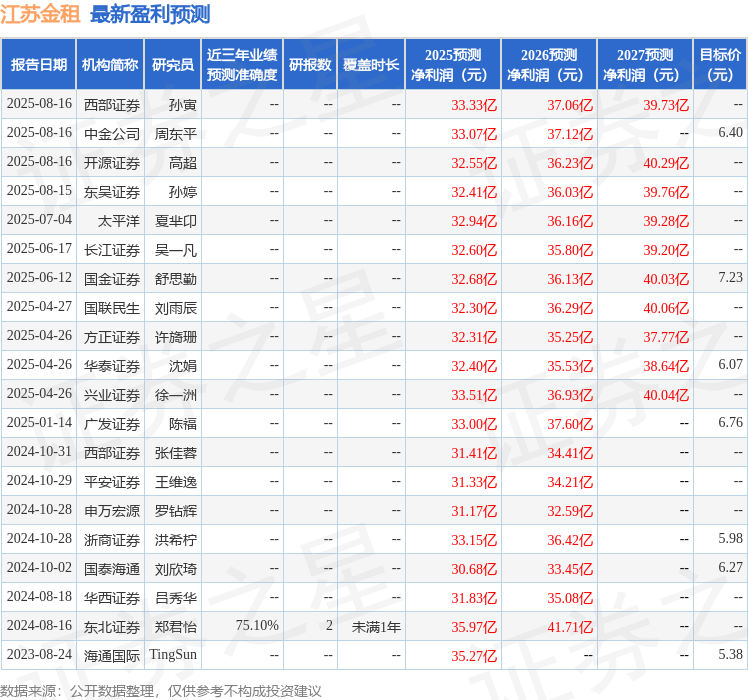Select researcher TingSun from 海通国际
This screenshot has width=748, height=700.
[x=174, y=655]
